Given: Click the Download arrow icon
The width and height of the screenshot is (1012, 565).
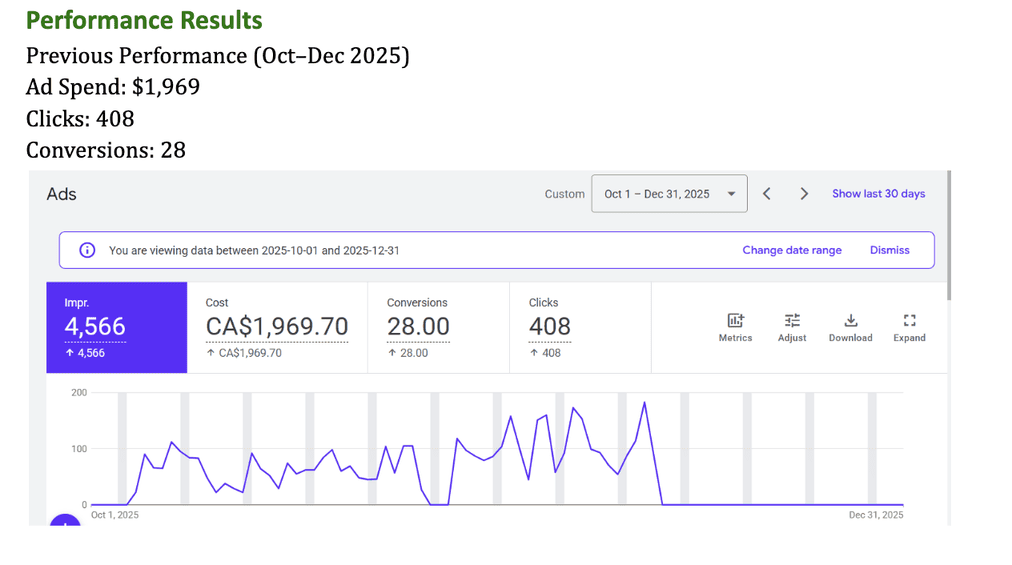Looking at the screenshot, I should click(851, 320).
